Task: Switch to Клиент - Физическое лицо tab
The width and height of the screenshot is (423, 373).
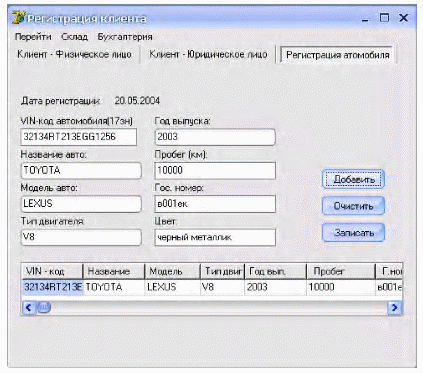Action: tap(74, 54)
